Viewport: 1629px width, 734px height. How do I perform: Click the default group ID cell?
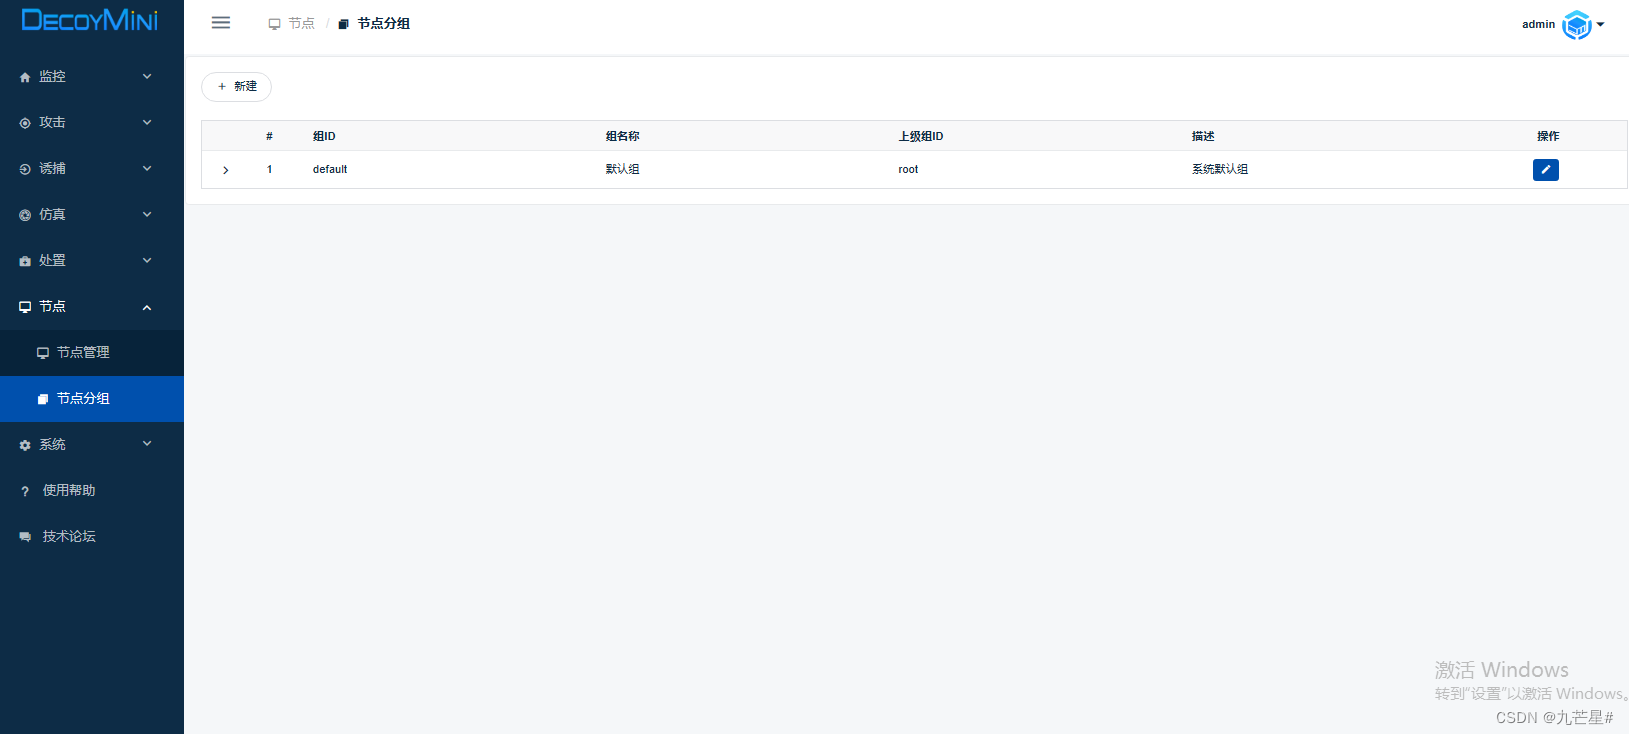330,169
